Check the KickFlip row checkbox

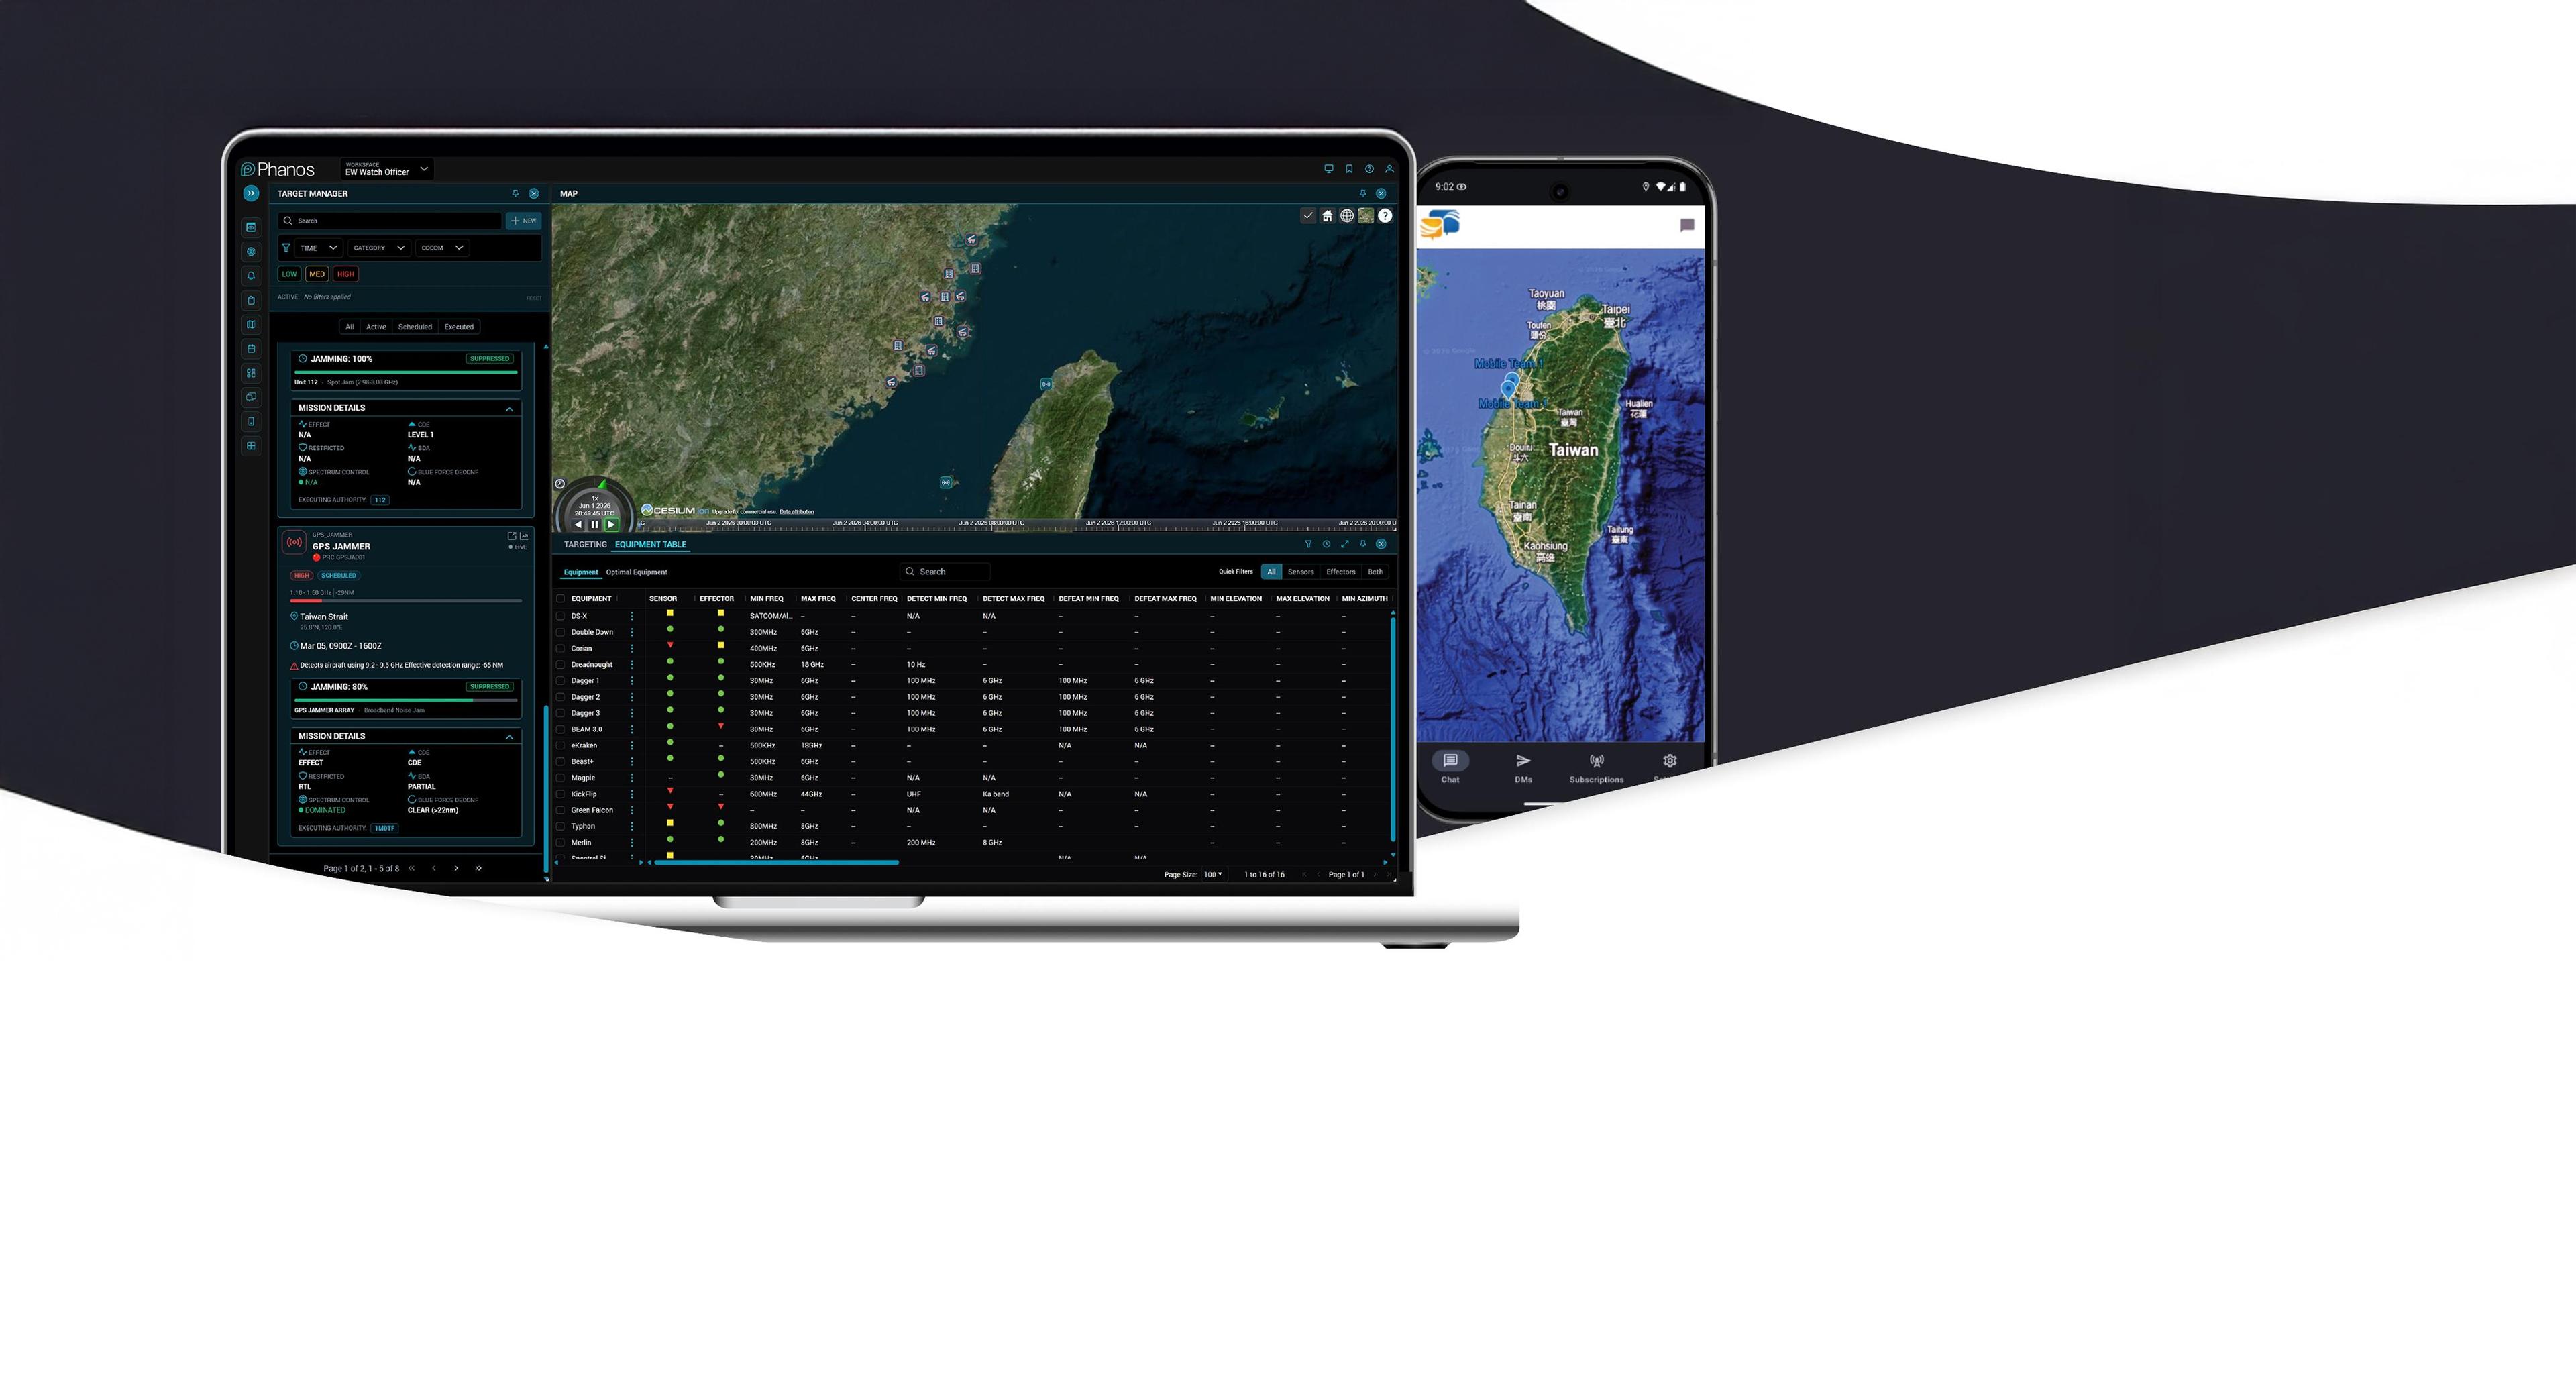pyautogui.click(x=560, y=794)
